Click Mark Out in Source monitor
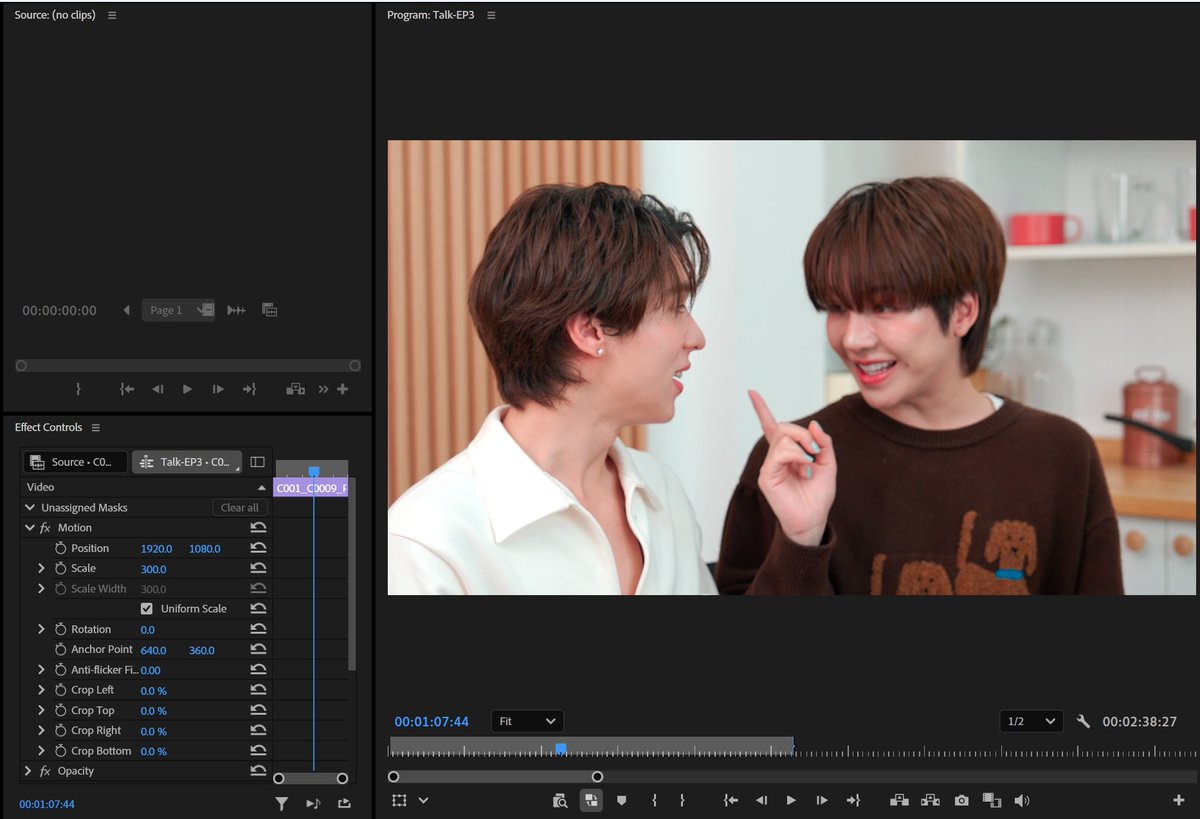The width and height of the screenshot is (1200, 819). click(x=78, y=389)
